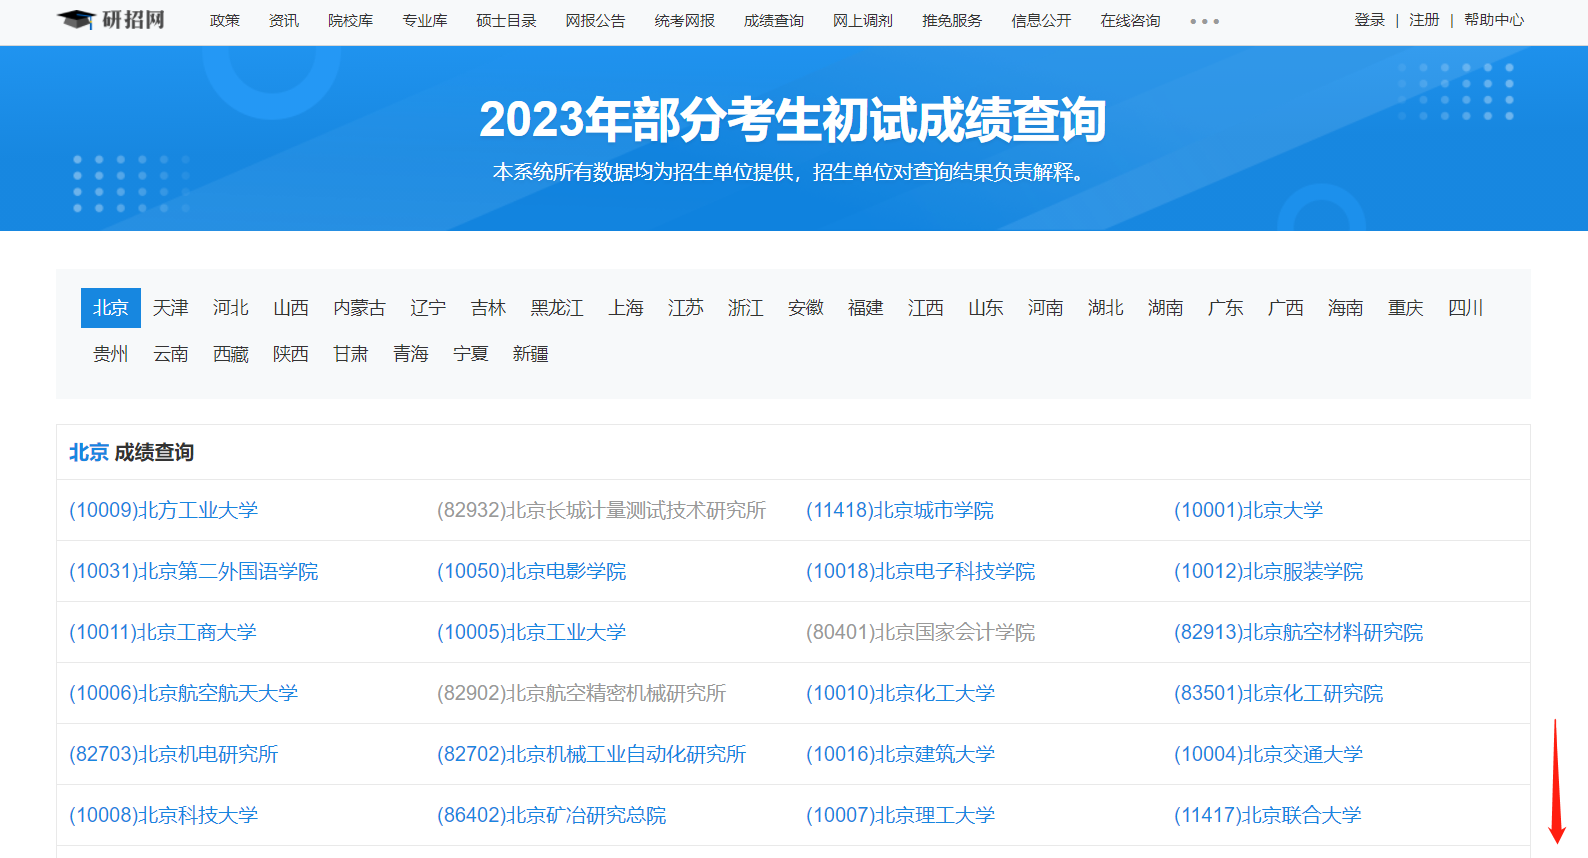Open (10006)北京航空航天大学 link
1588x858 pixels.
point(184,693)
